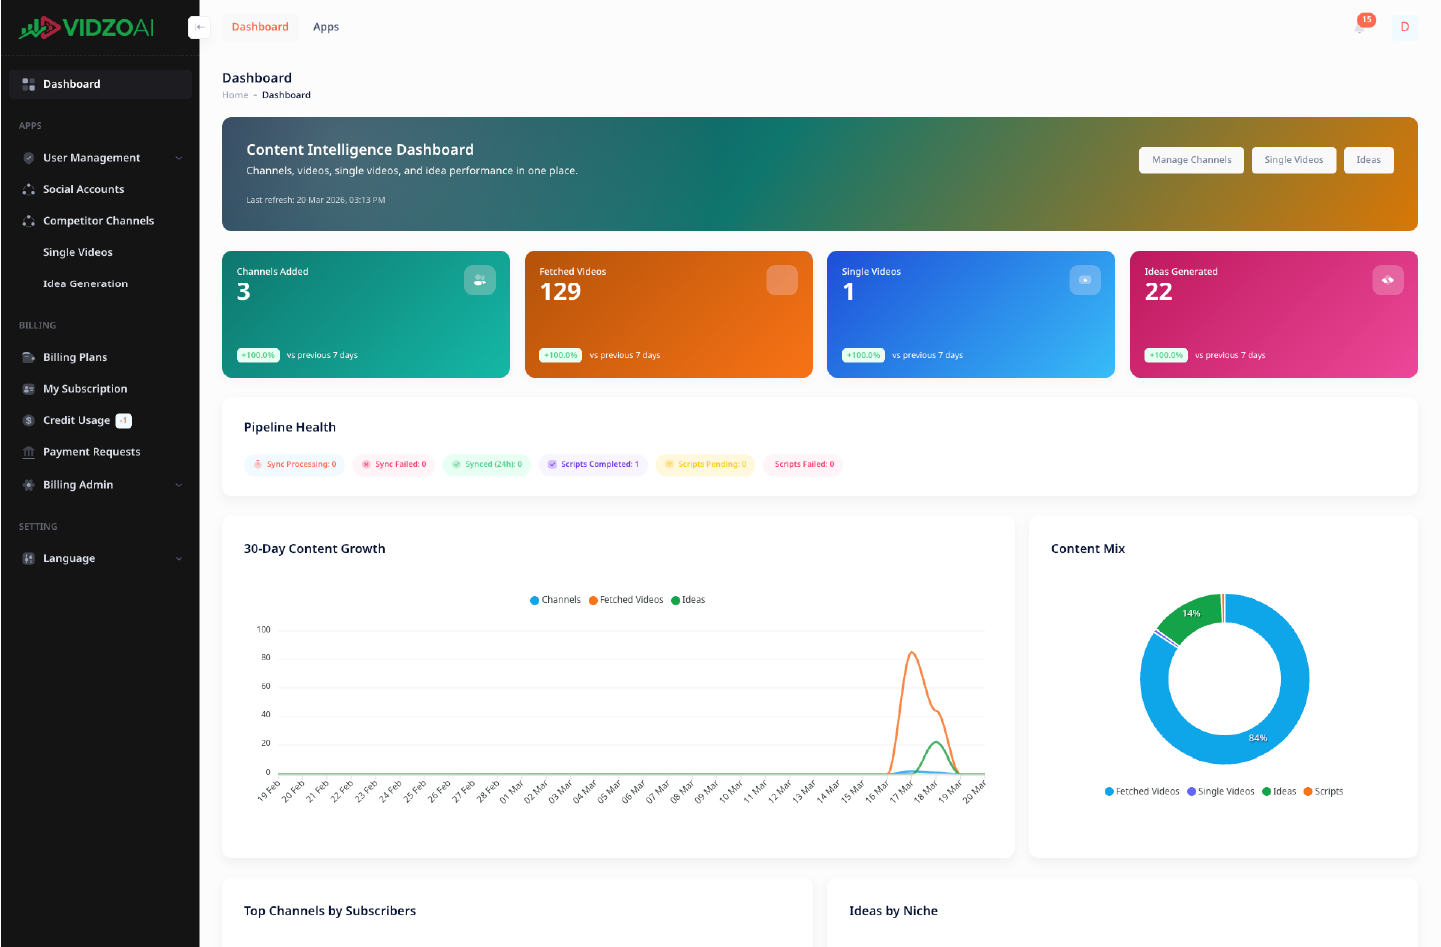The height and width of the screenshot is (947, 1441).
Task: Click the Billing Plans sidebar icon
Action: click(29, 357)
